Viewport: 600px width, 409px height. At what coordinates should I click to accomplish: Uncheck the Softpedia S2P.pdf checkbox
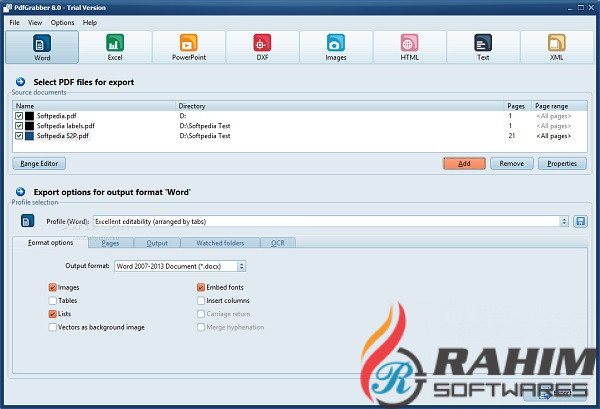coord(19,135)
